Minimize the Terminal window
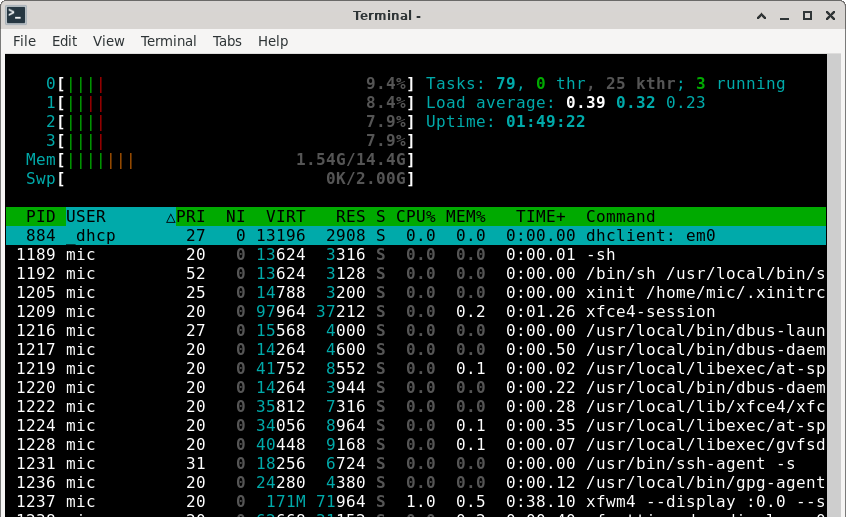Screen dimensions: 866x517 (783, 15)
